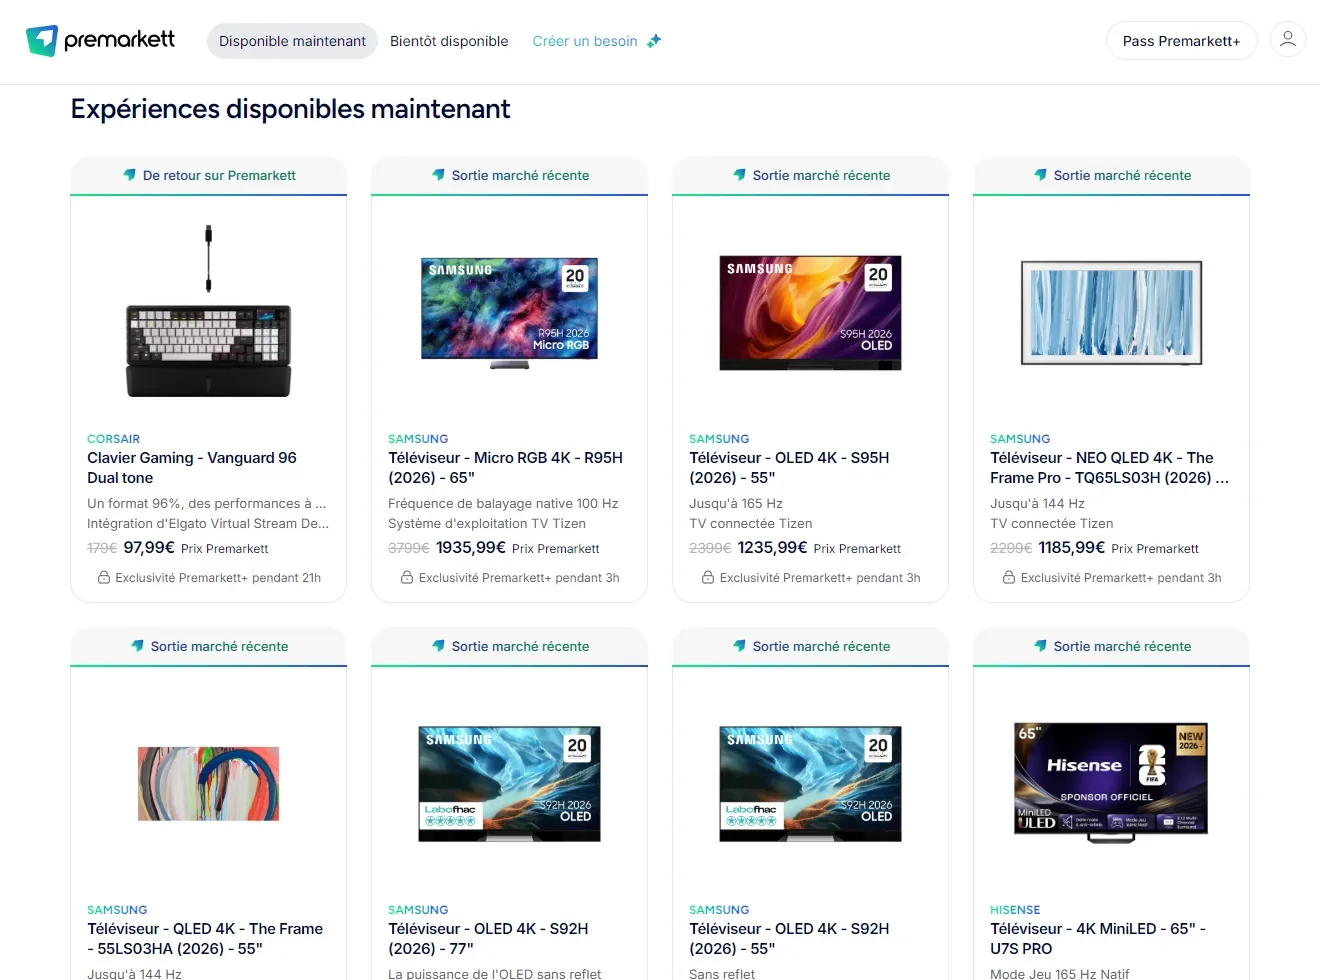
Task: Open the Samsung R95H Micro RGB image
Action: click(x=510, y=313)
